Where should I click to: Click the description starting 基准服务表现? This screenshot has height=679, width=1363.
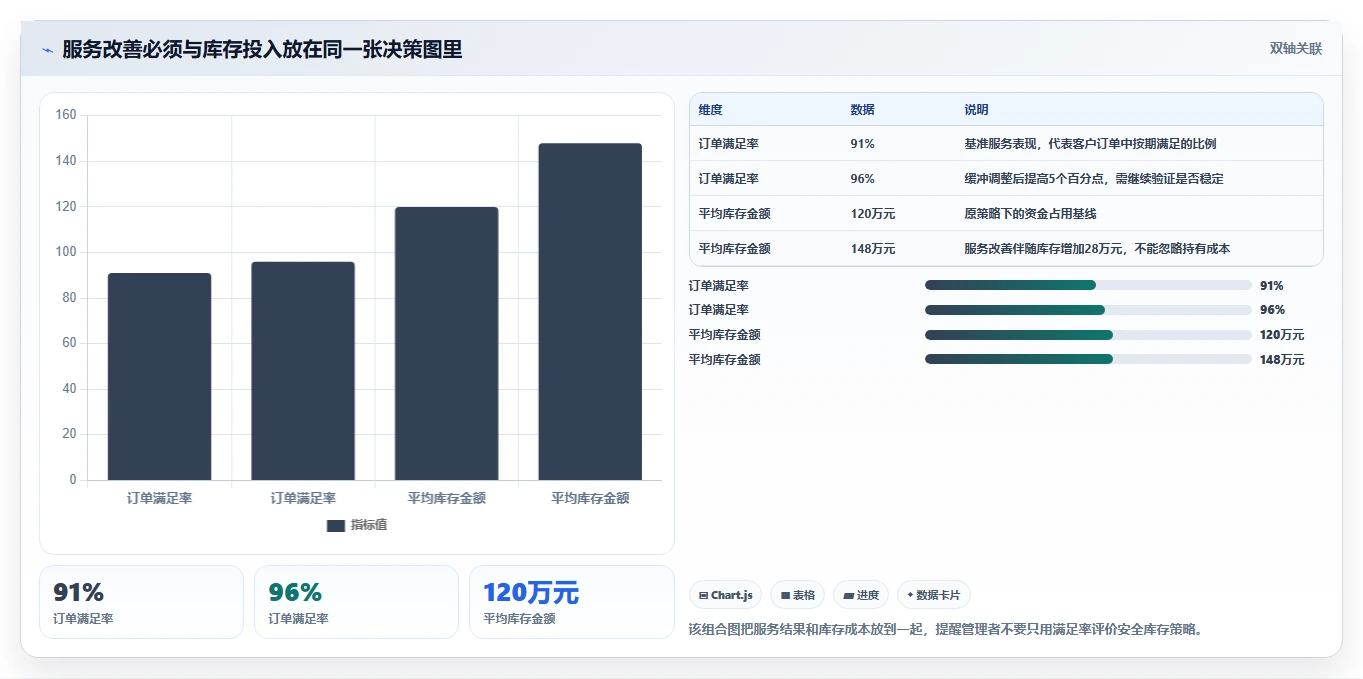click(x=1090, y=144)
